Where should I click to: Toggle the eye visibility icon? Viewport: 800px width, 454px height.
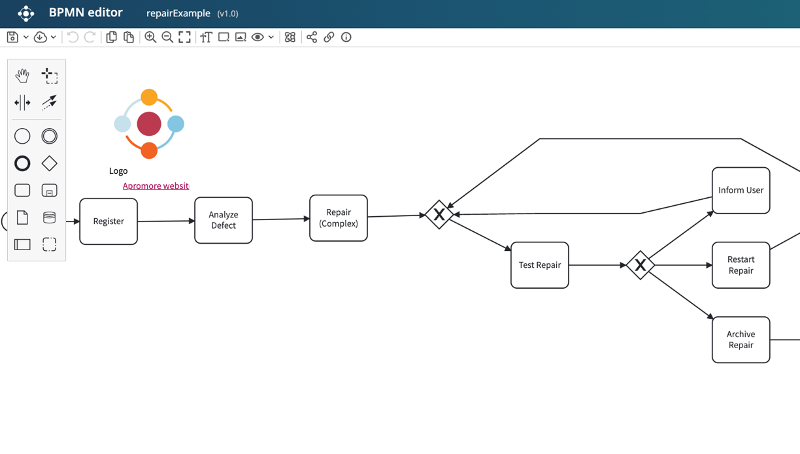(x=257, y=37)
